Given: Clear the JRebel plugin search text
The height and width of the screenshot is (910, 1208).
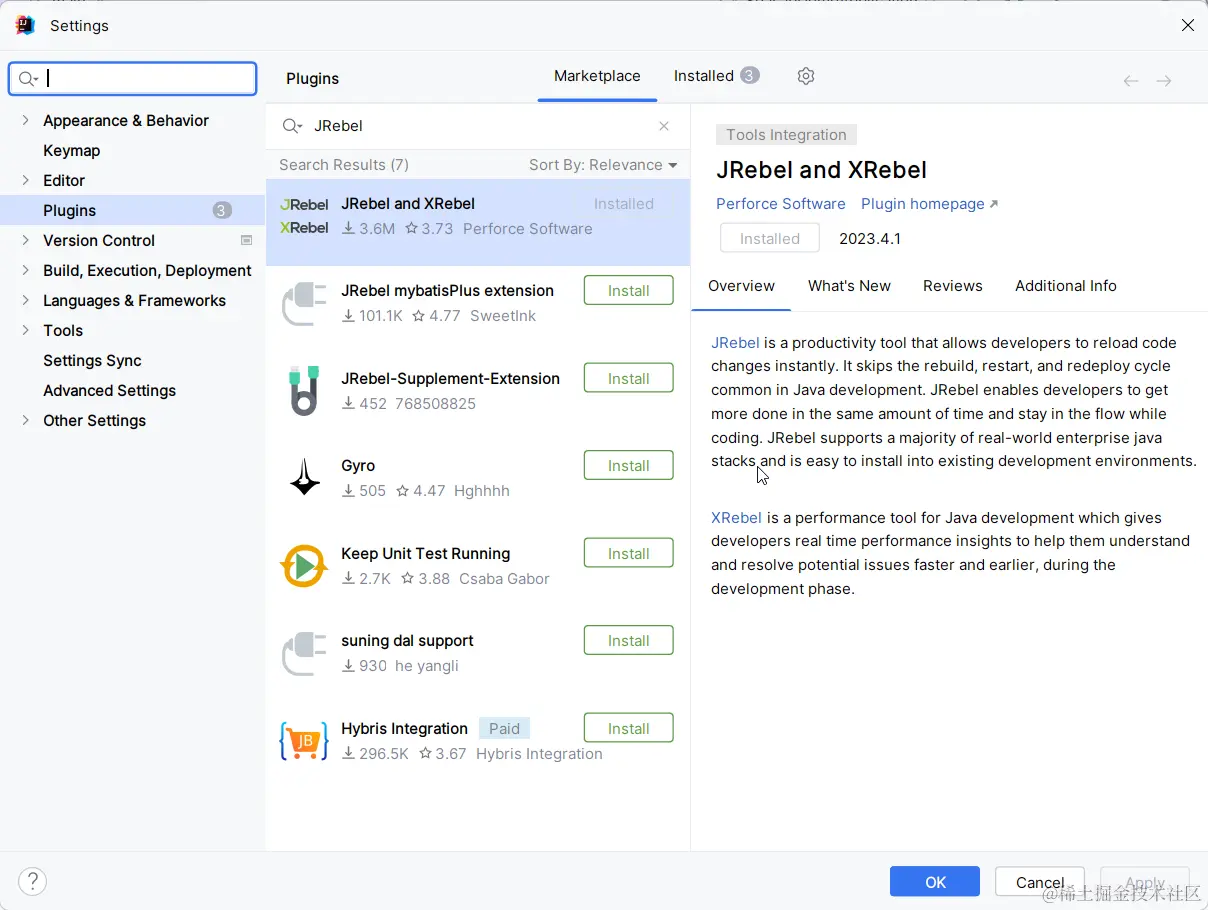Looking at the screenshot, I should click(664, 126).
